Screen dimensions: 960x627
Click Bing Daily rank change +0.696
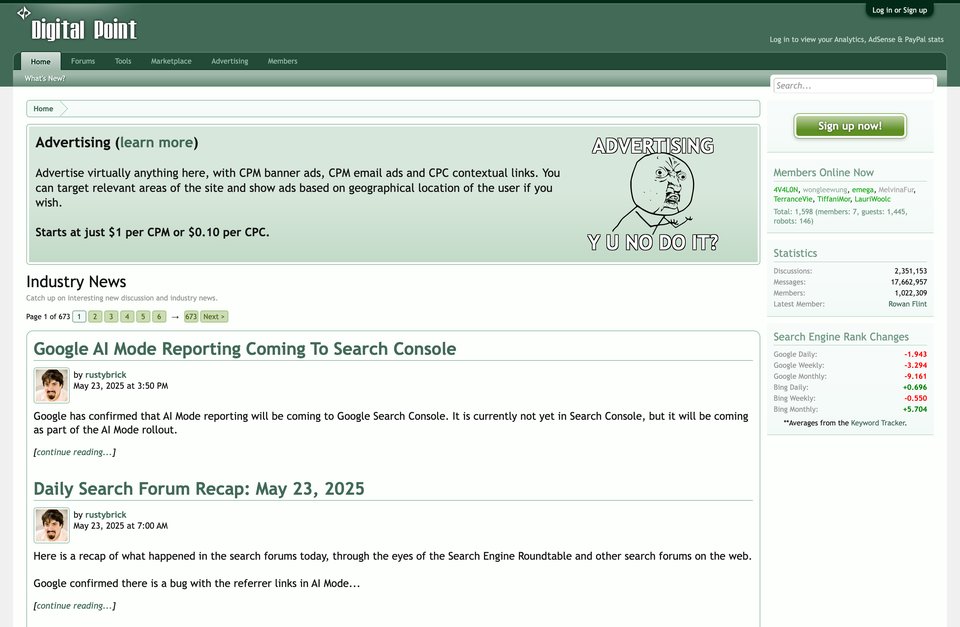(915, 388)
